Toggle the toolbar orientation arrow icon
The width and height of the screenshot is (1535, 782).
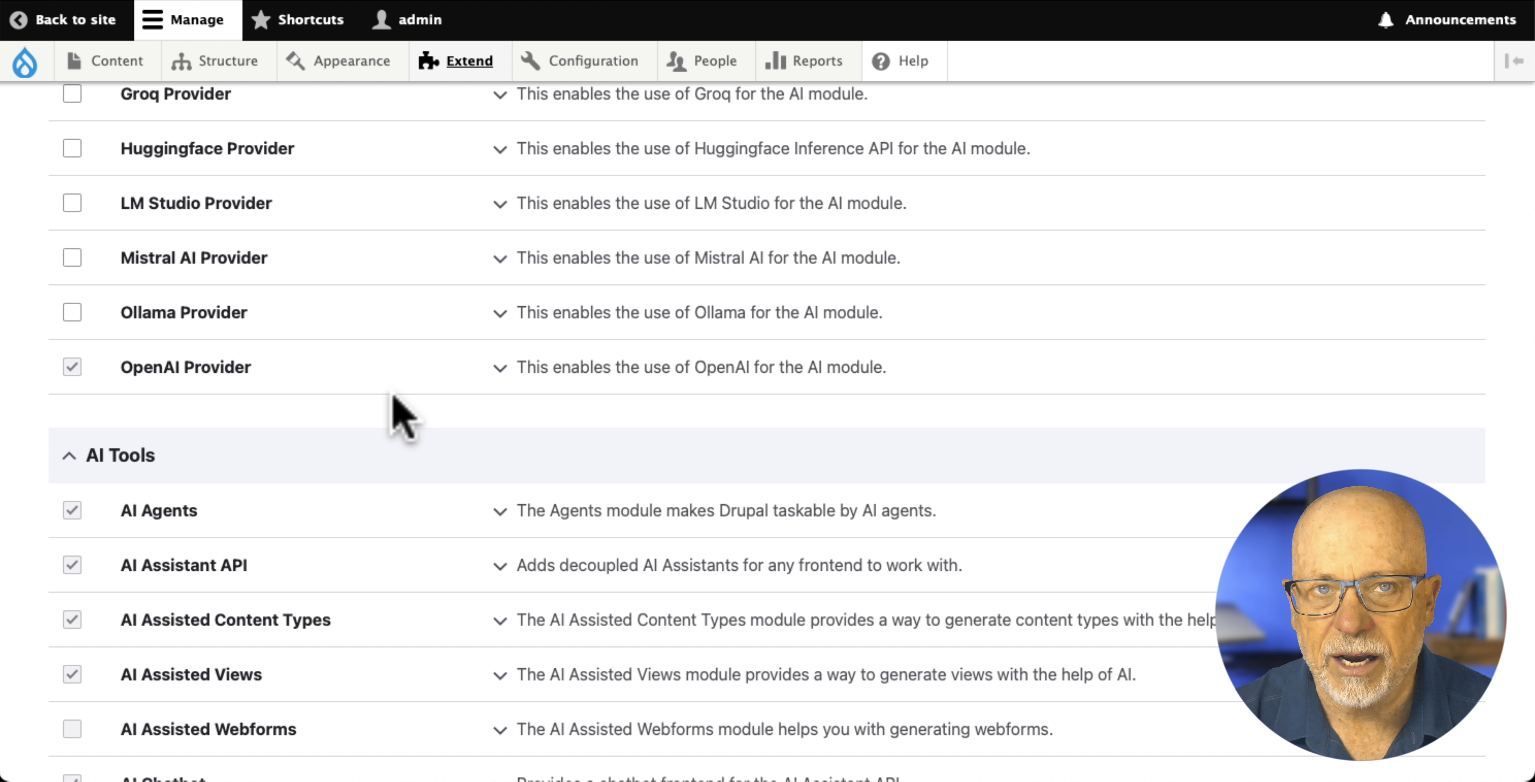point(1514,61)
